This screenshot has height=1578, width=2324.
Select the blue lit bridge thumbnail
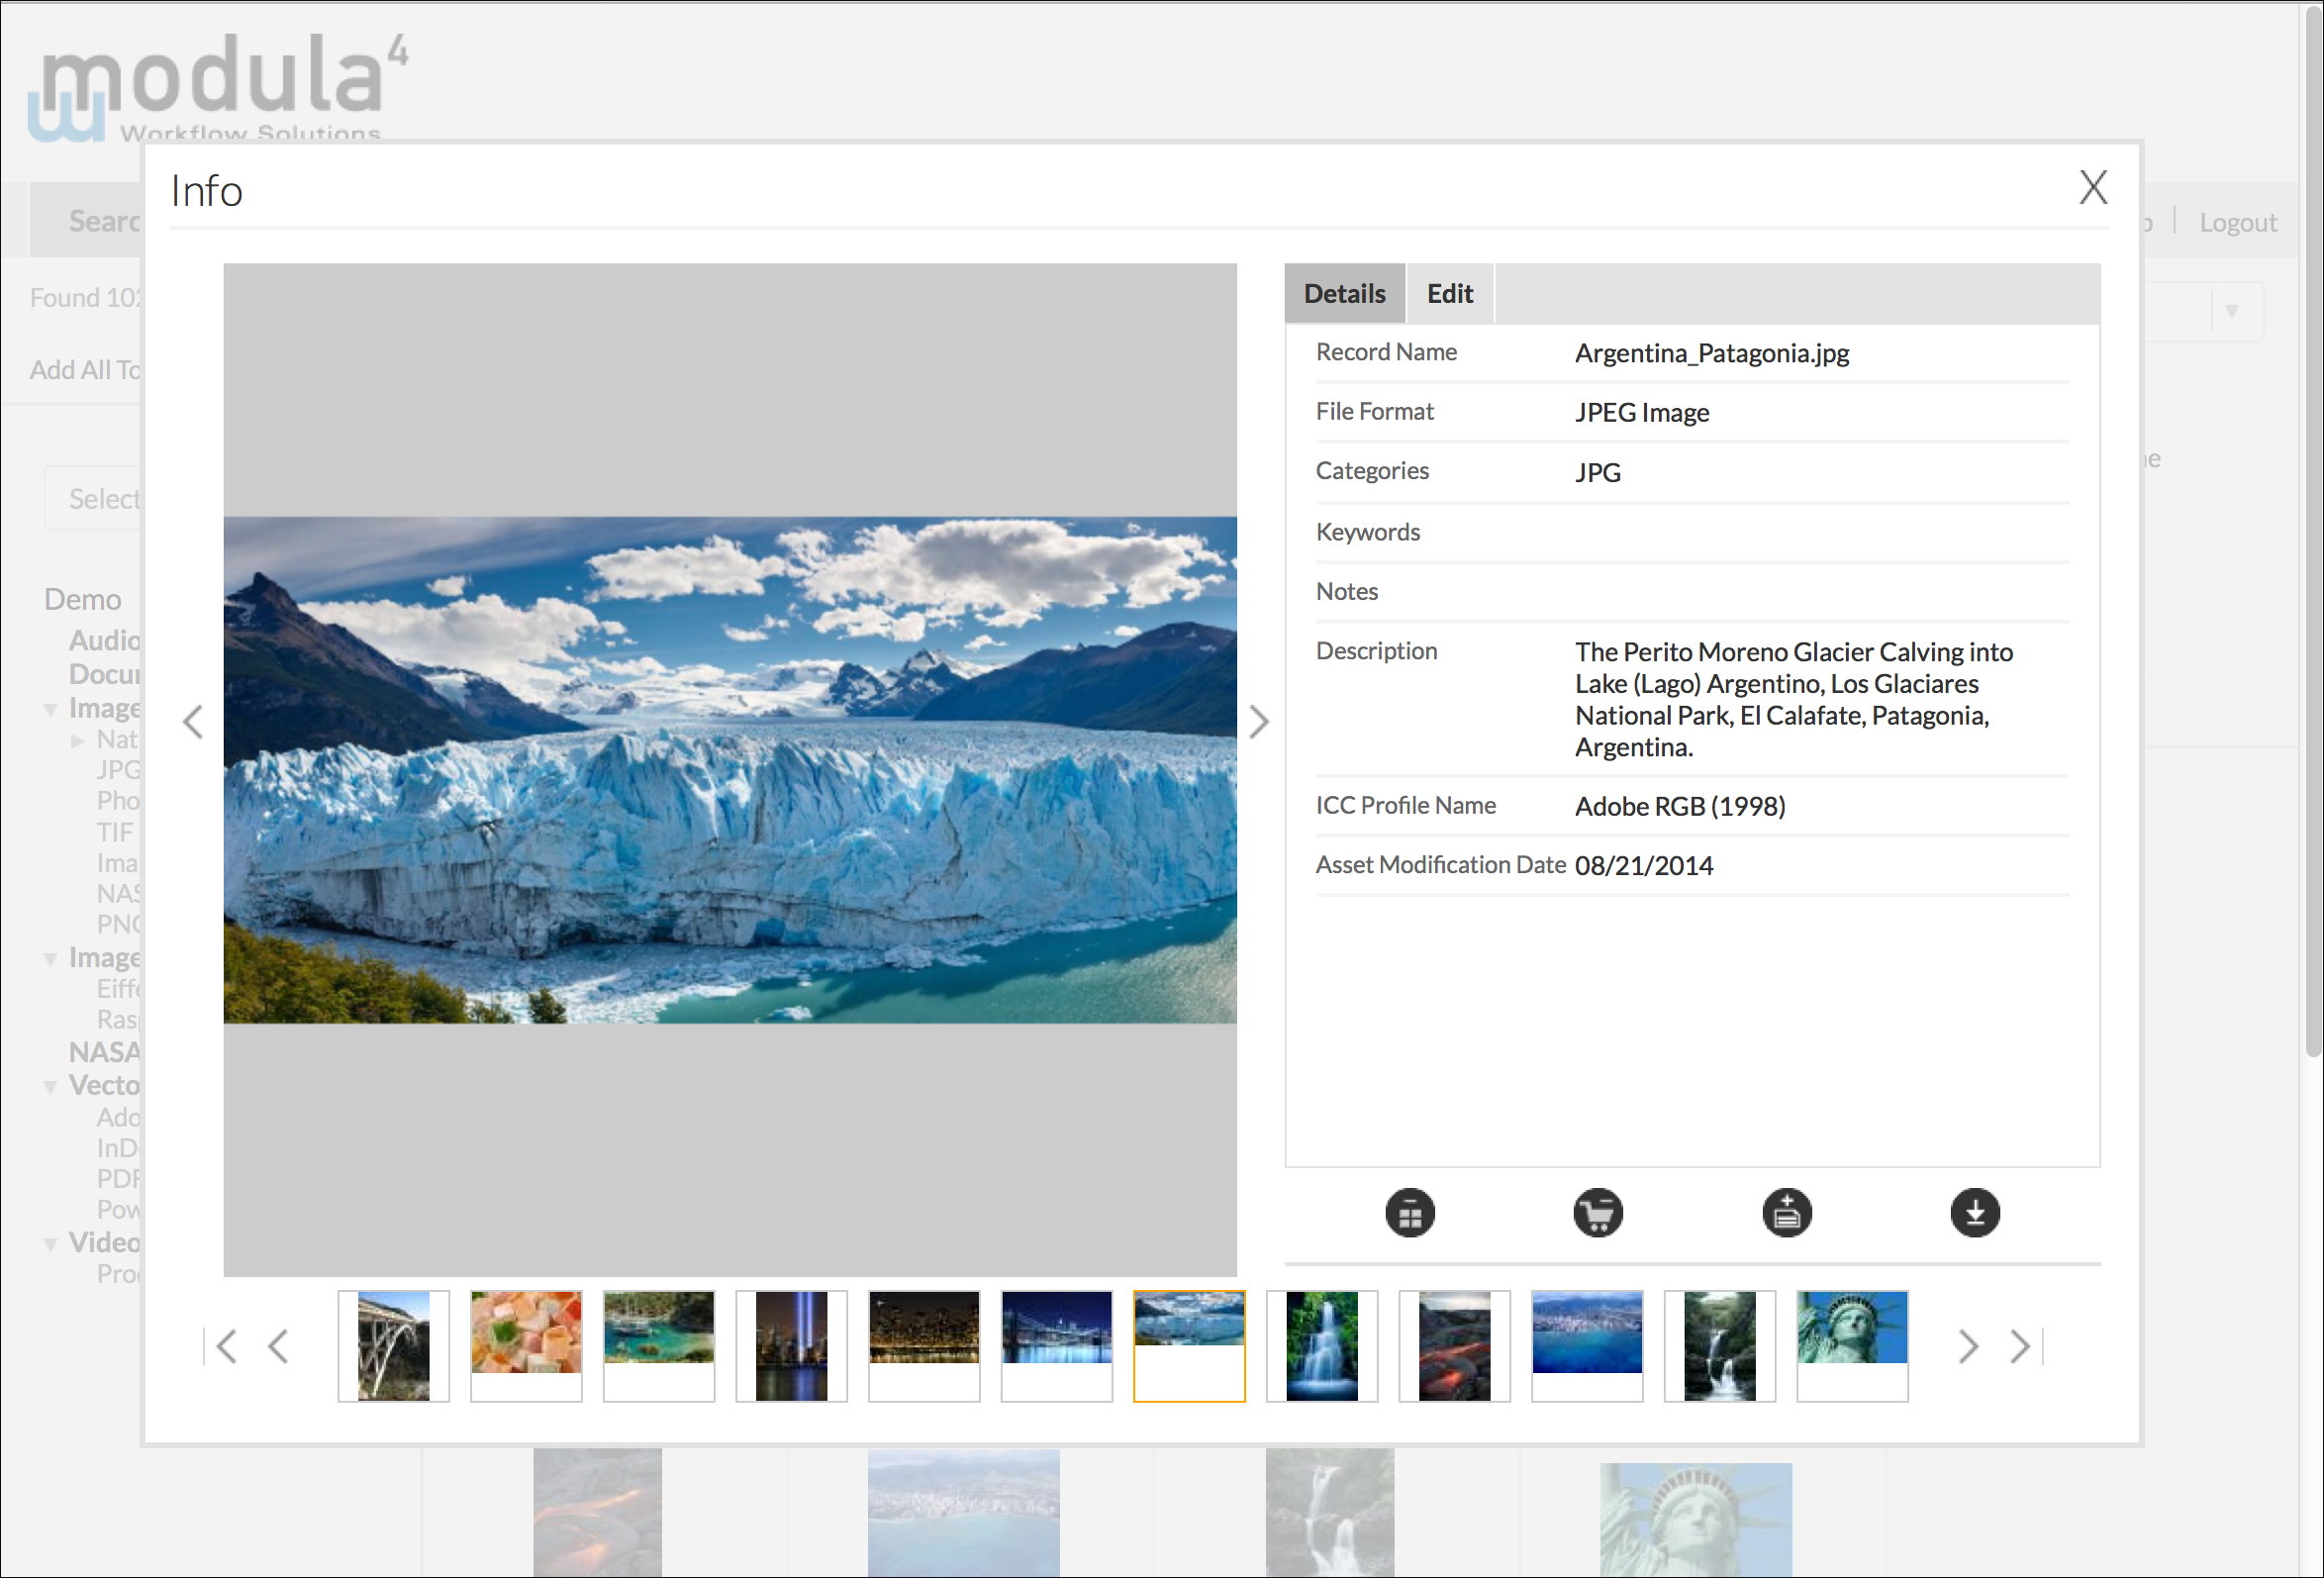[x=1056, y=1346]
